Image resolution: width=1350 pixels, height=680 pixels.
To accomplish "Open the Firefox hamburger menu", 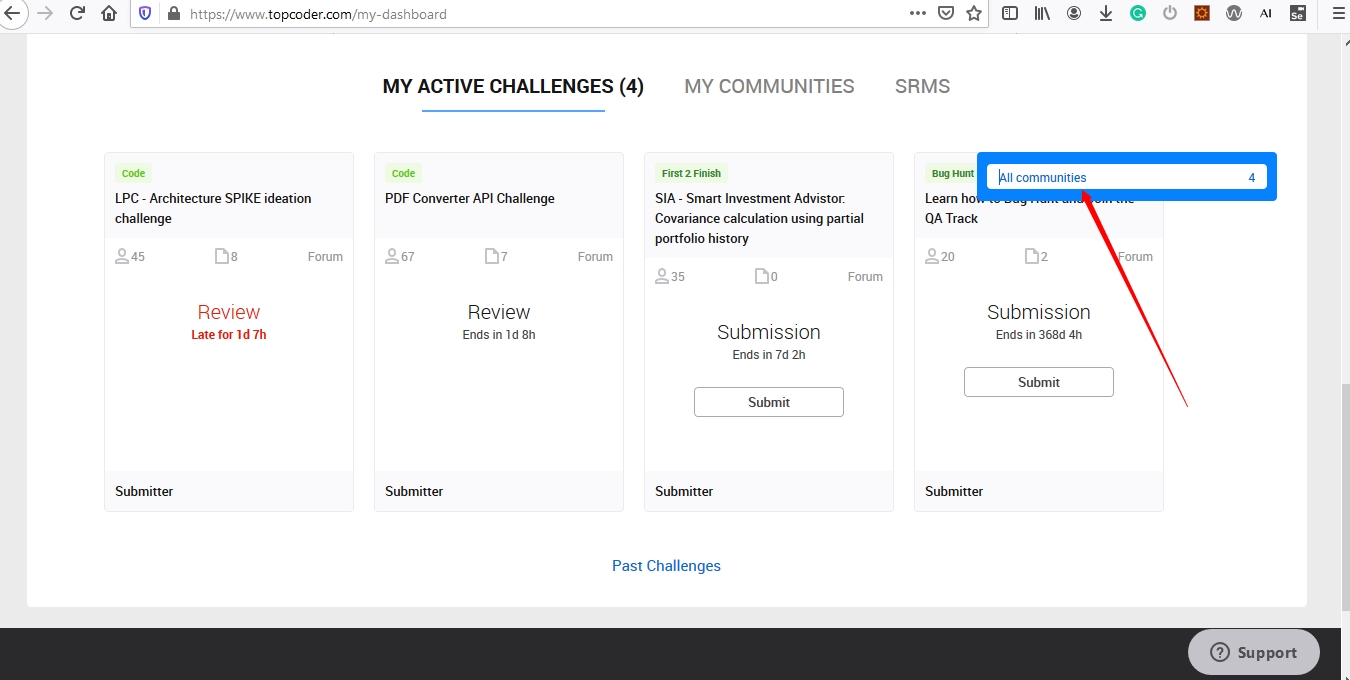I will tap(1338, 14).
